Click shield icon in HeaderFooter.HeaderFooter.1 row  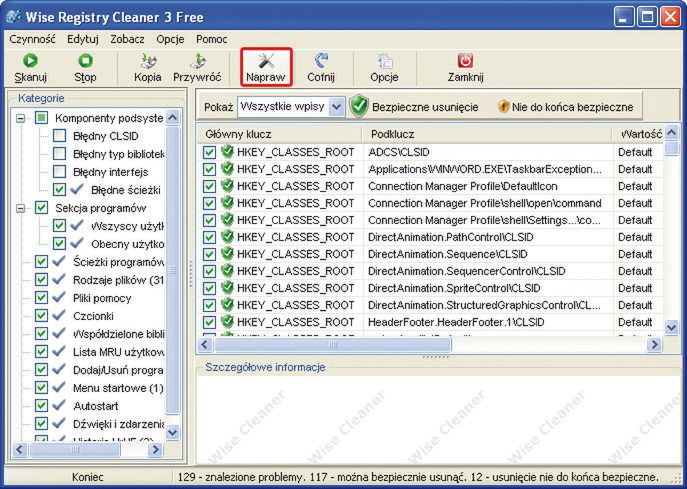tap(227, 322)
